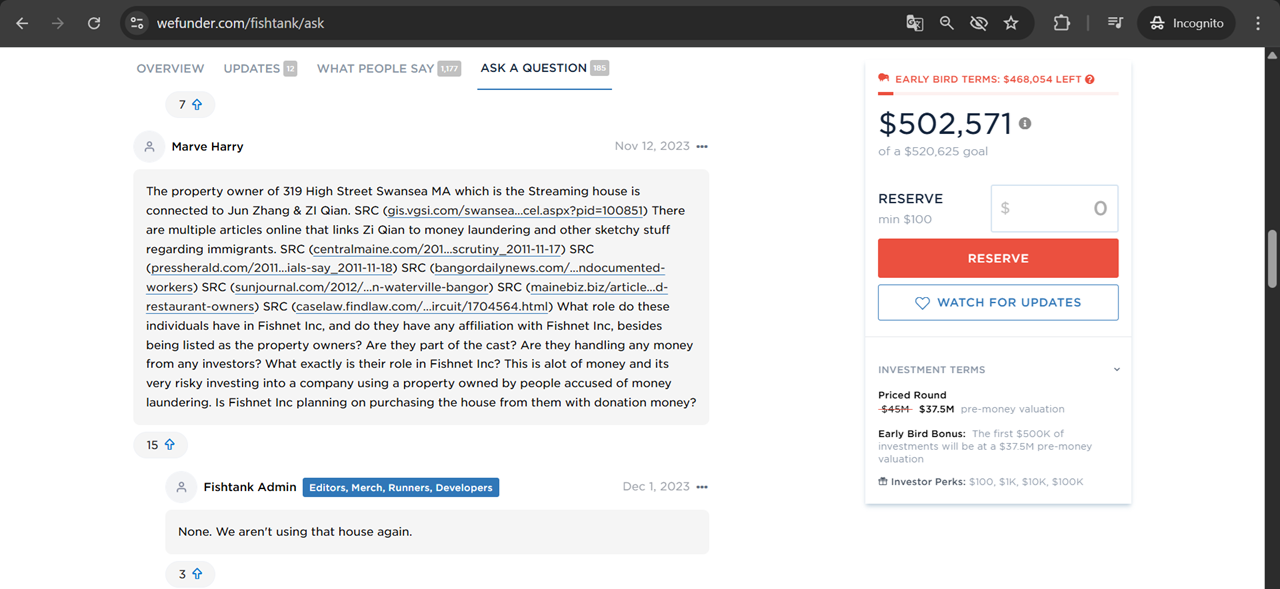Viewport: 1280px width, 589px height.
Task: Open the pressherald.com source link
Action: tap(273, 268)
